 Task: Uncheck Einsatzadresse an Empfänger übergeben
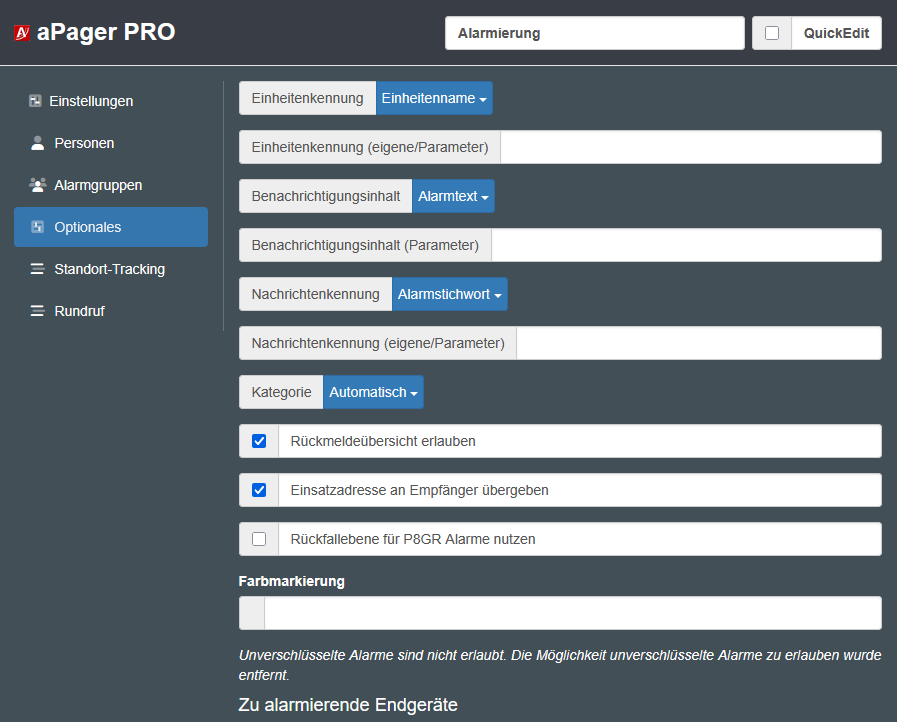point(259,490)
